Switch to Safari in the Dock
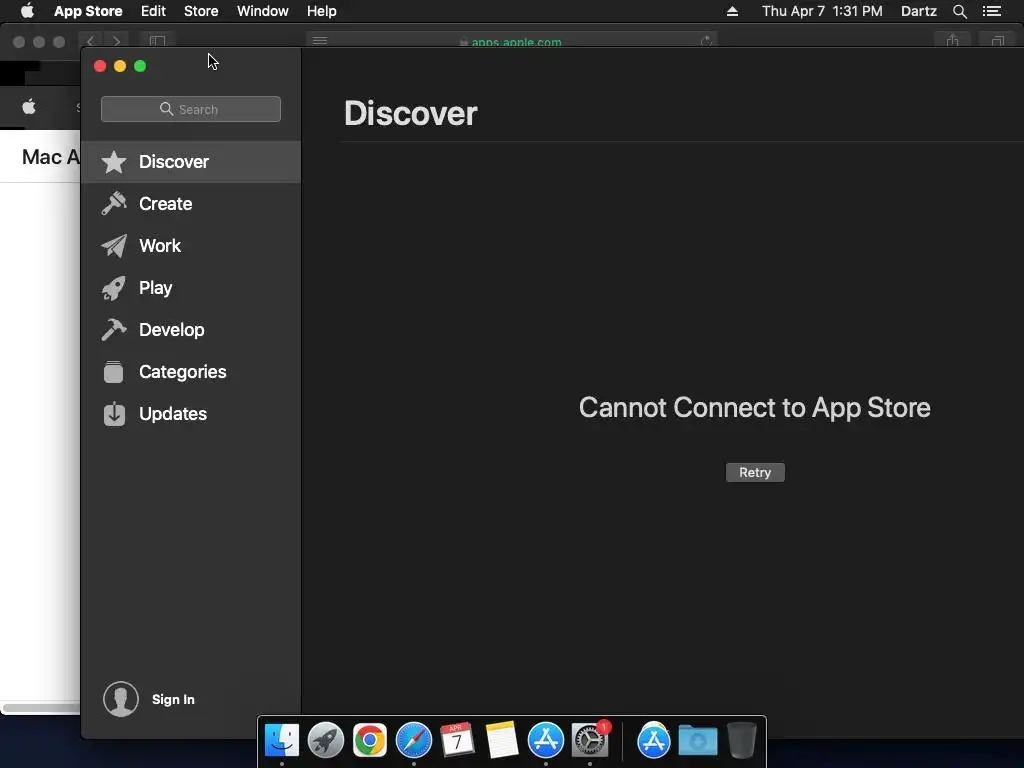 pos(414,741)
